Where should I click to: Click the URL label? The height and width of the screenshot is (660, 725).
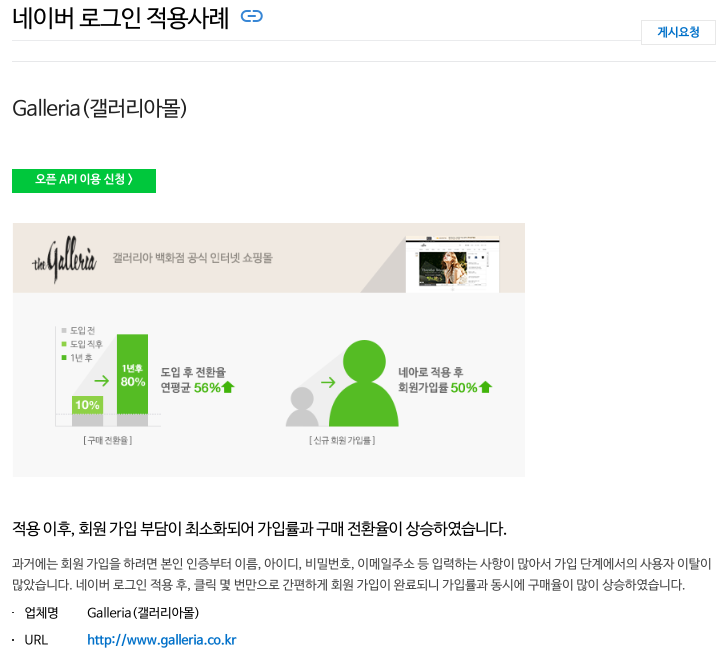click(36, 640)
